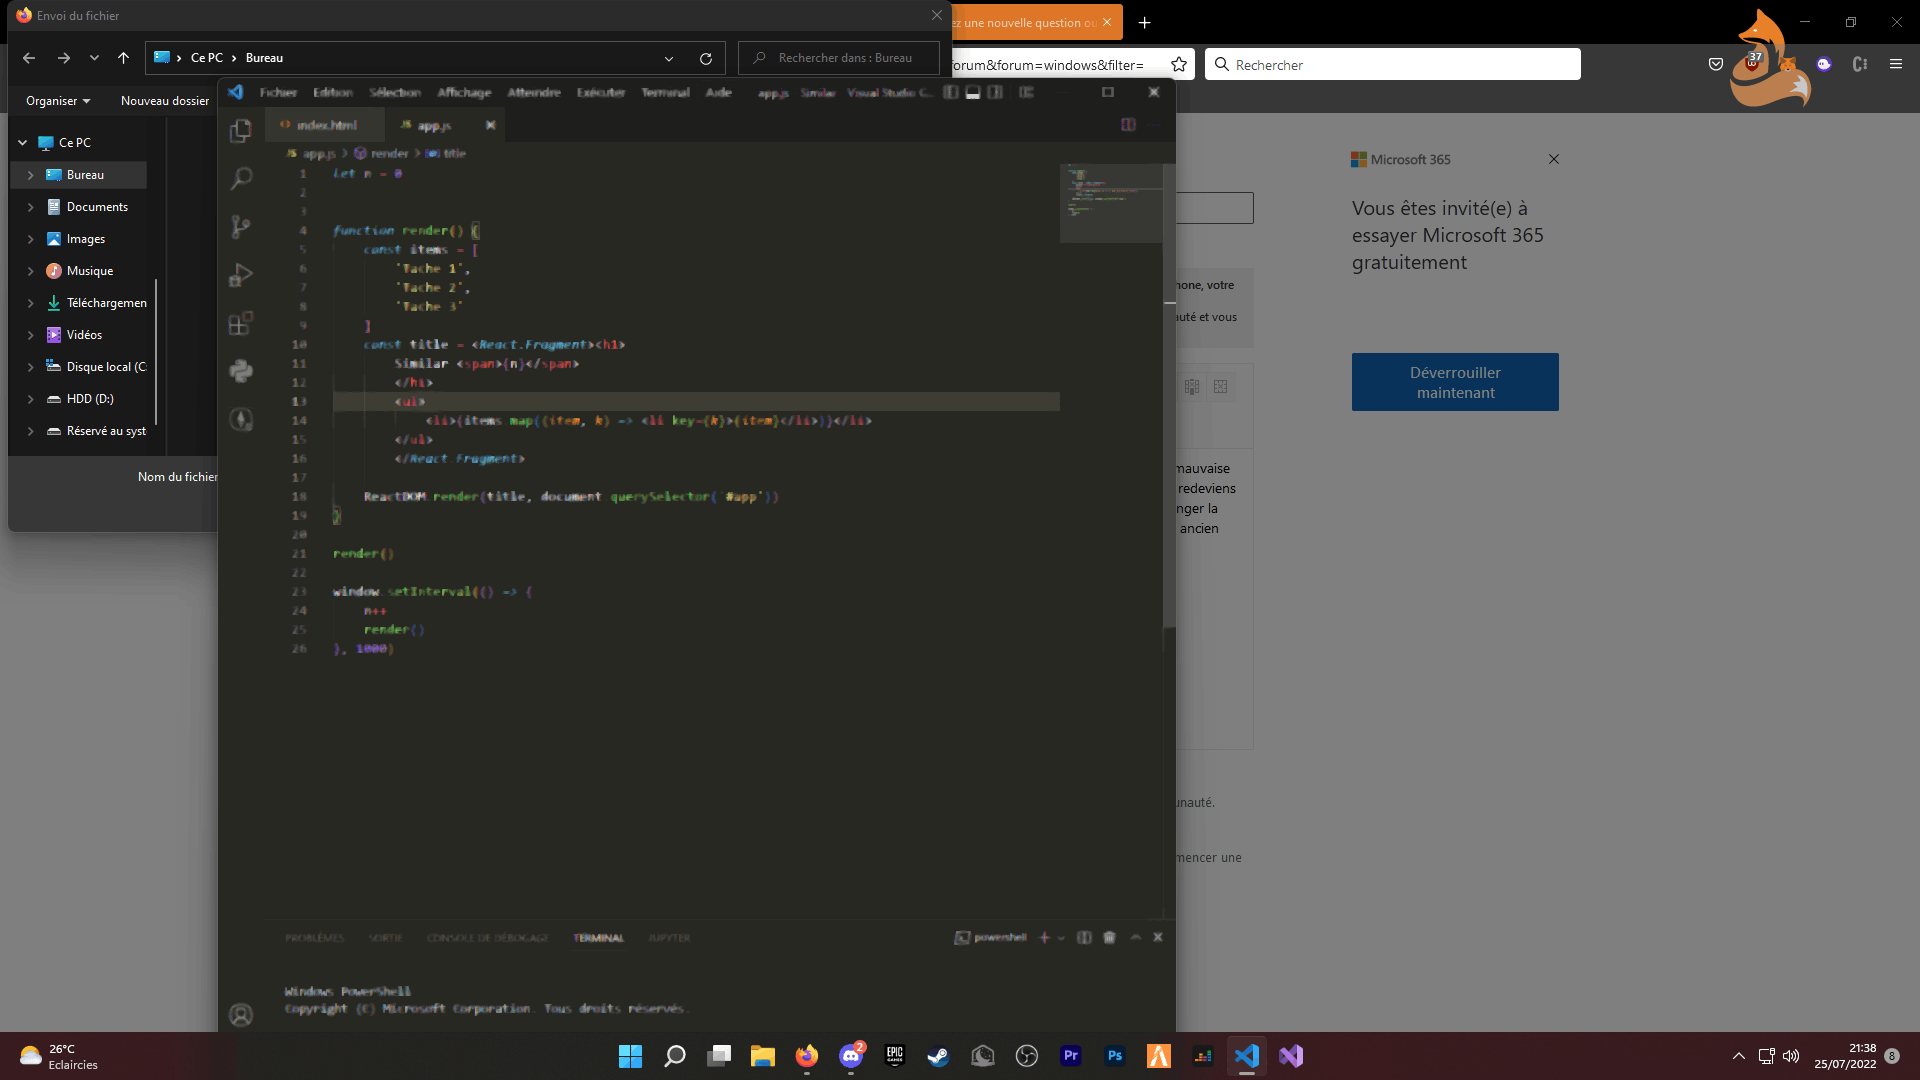Open the Terminal menu in VS Code
1920x1080 pixels.
[665, 92]
